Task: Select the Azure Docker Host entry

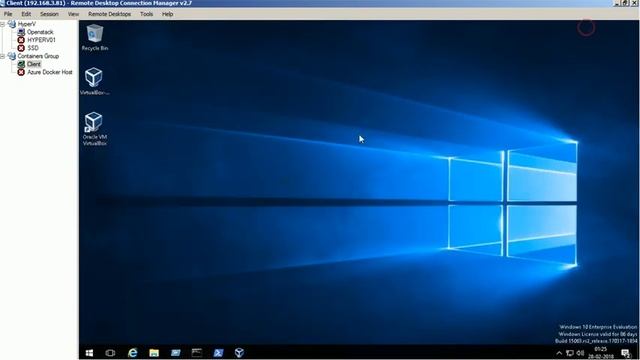Action: [x=49, y=72]
